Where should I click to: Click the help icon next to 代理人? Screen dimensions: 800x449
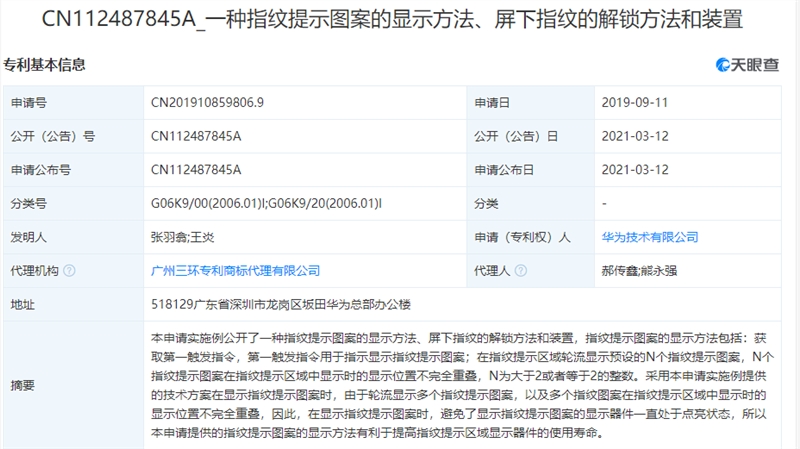pyautogui.click(x=521, y=271)
